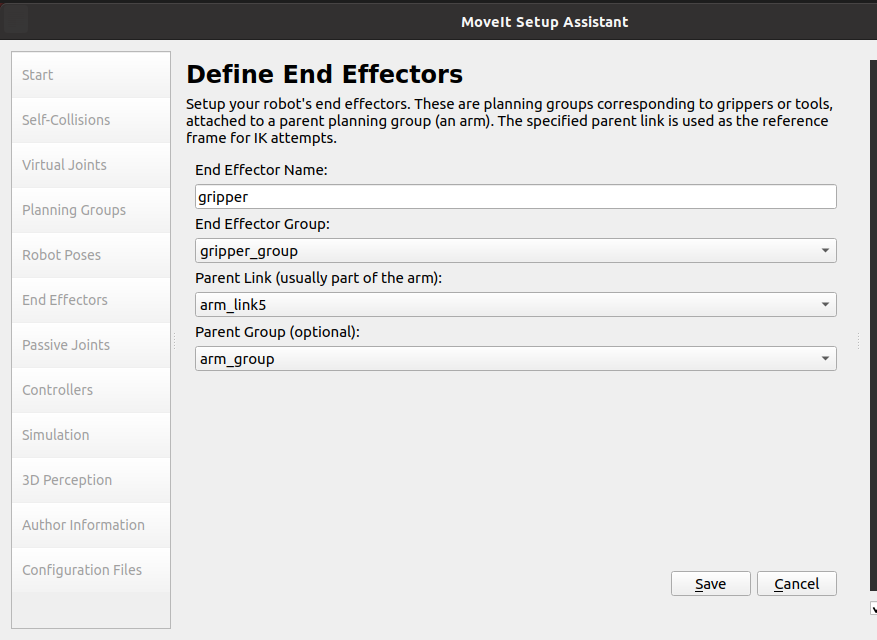Cancel end effector editing
The image size is (877, 640).
point(796,583)
